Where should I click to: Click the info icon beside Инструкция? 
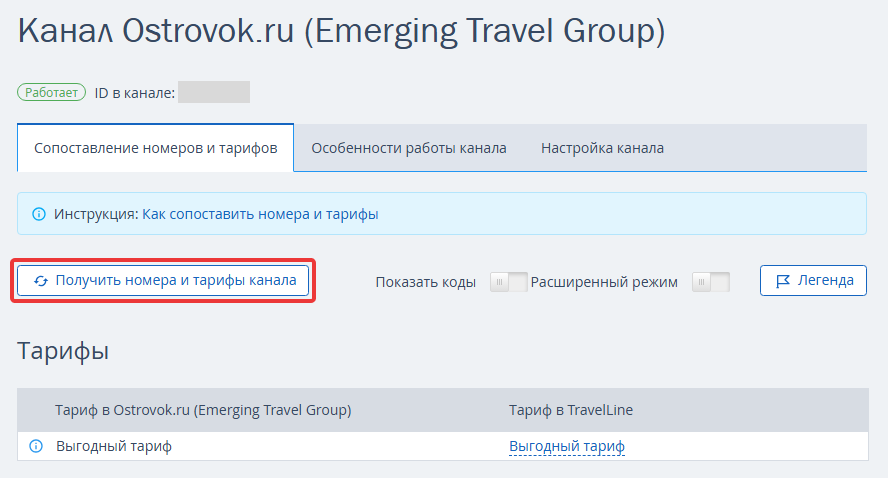pyautogui.click(x=39, y=214)
